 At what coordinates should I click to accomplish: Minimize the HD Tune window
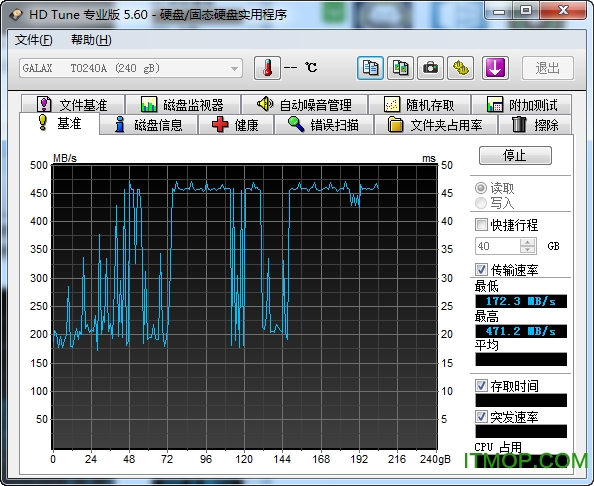point(499,11)
